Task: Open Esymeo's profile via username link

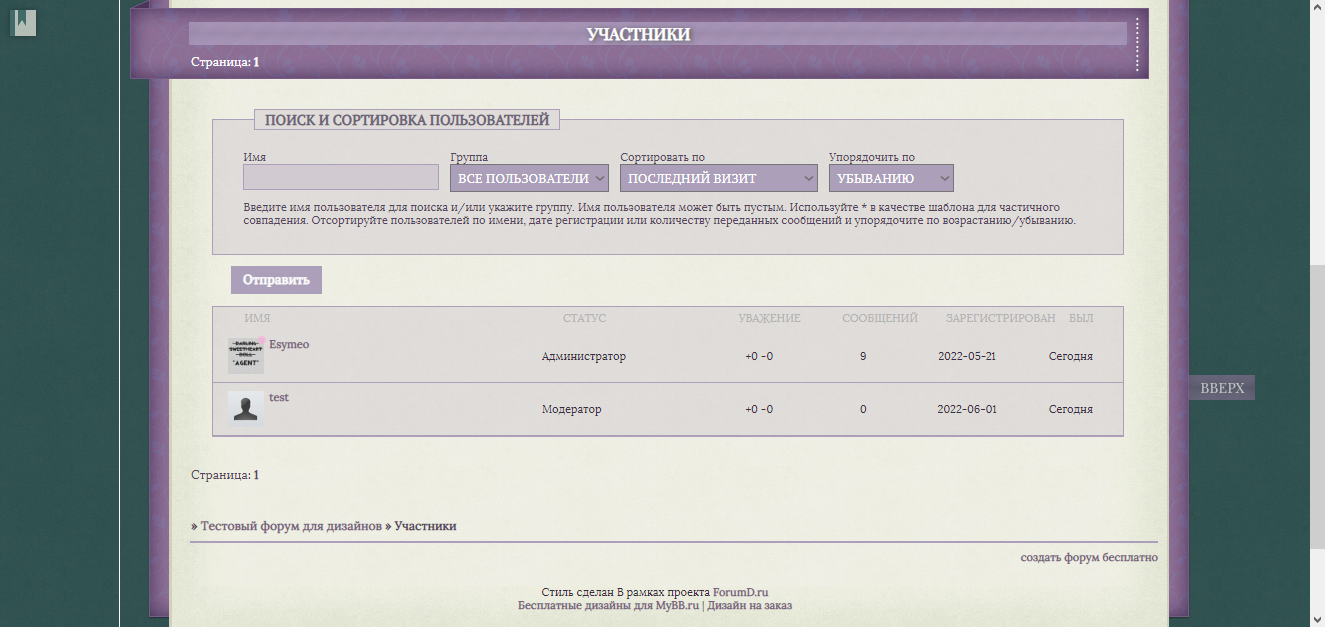Action: click(x=290, y=343)
